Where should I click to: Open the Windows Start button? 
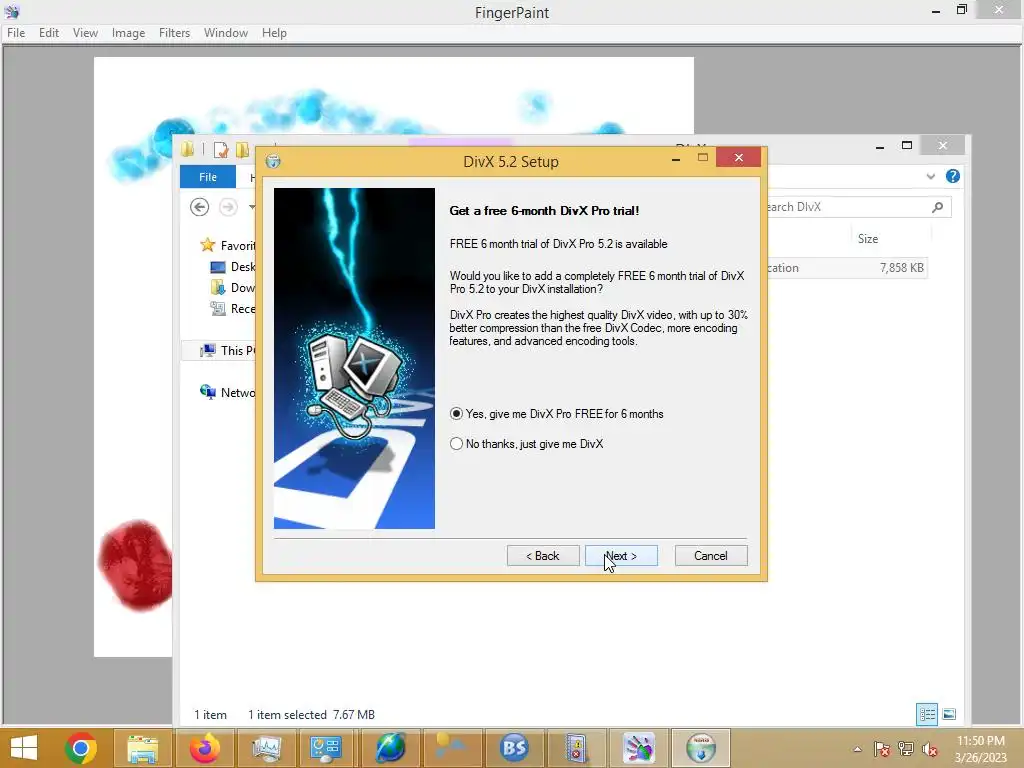[24, 748]
